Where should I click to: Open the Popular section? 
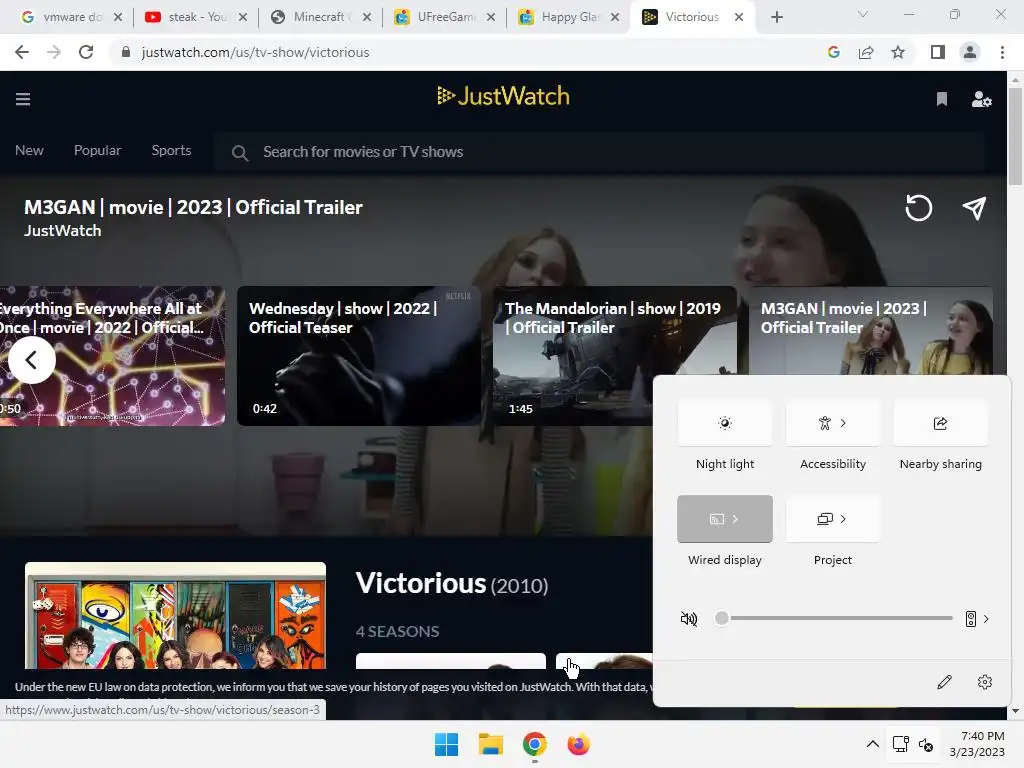pos(97,150)
